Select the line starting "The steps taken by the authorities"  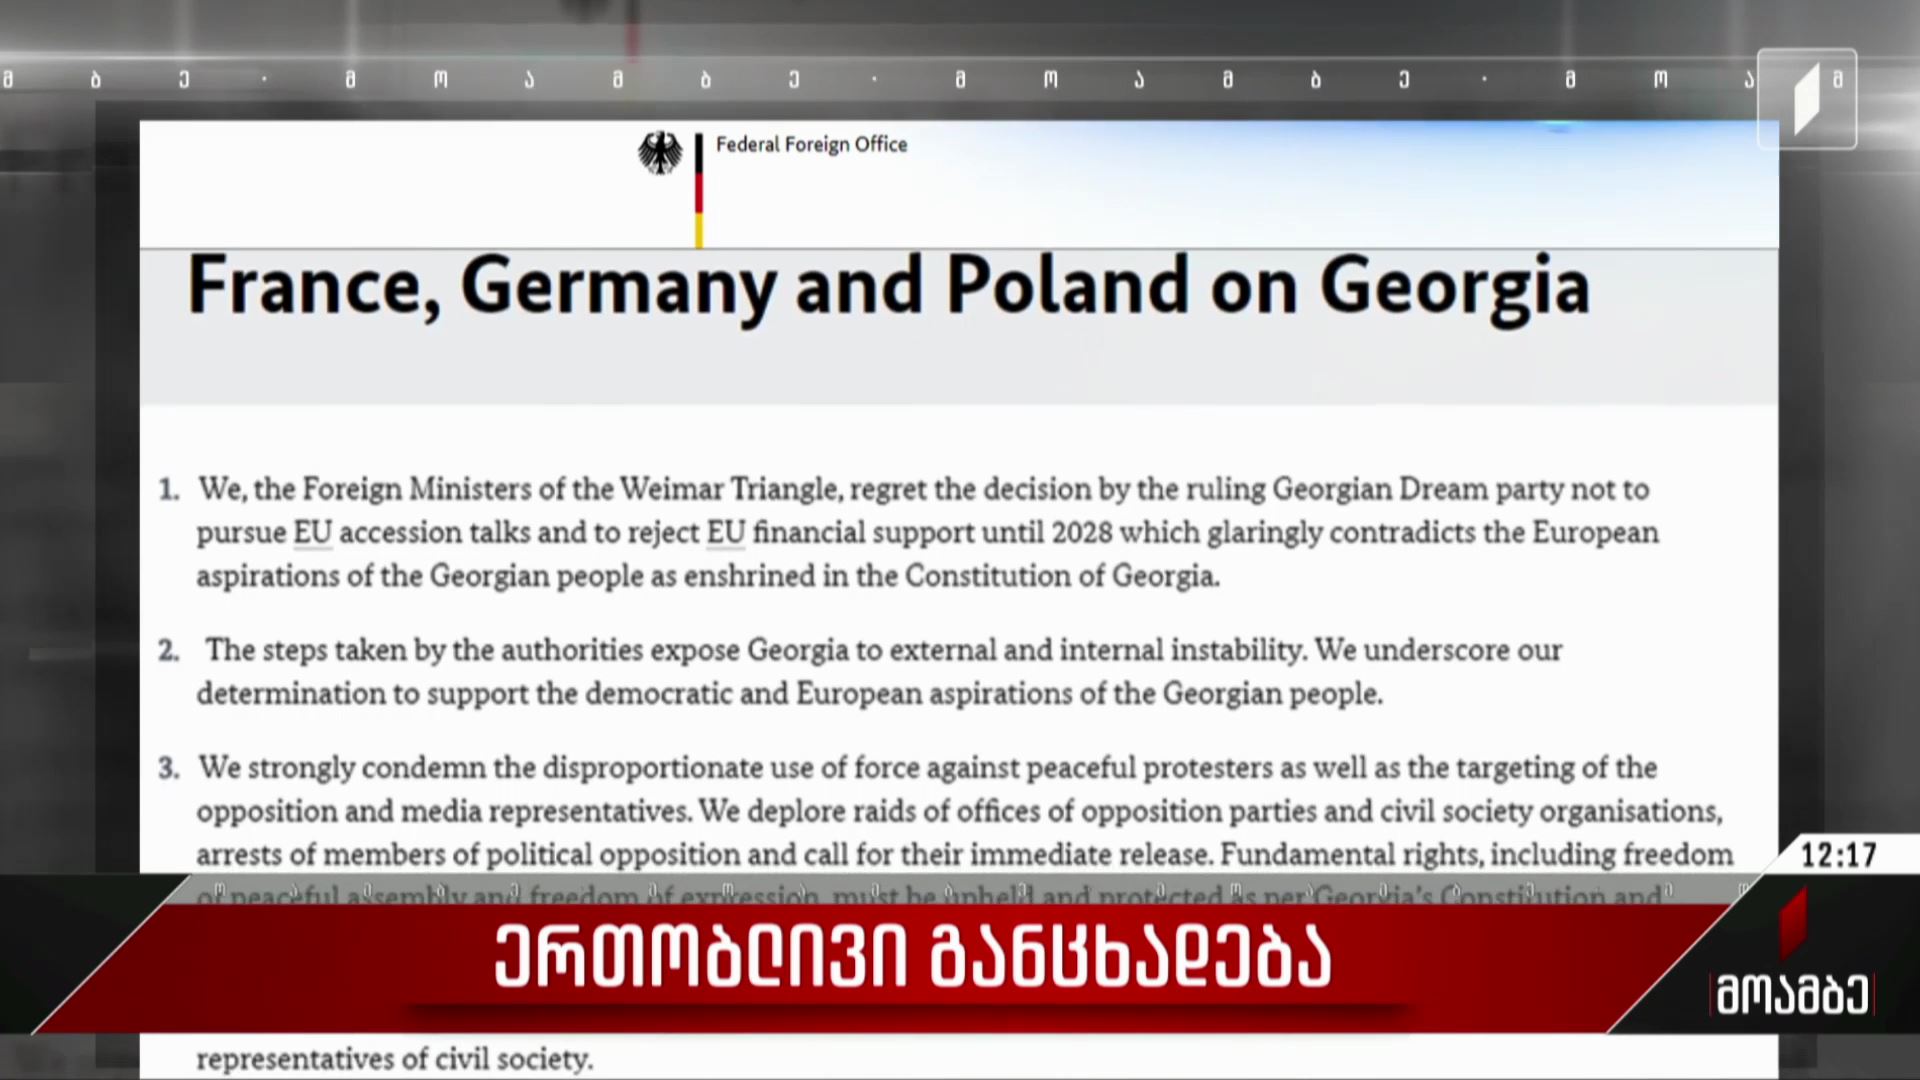(x=884, y=650)
